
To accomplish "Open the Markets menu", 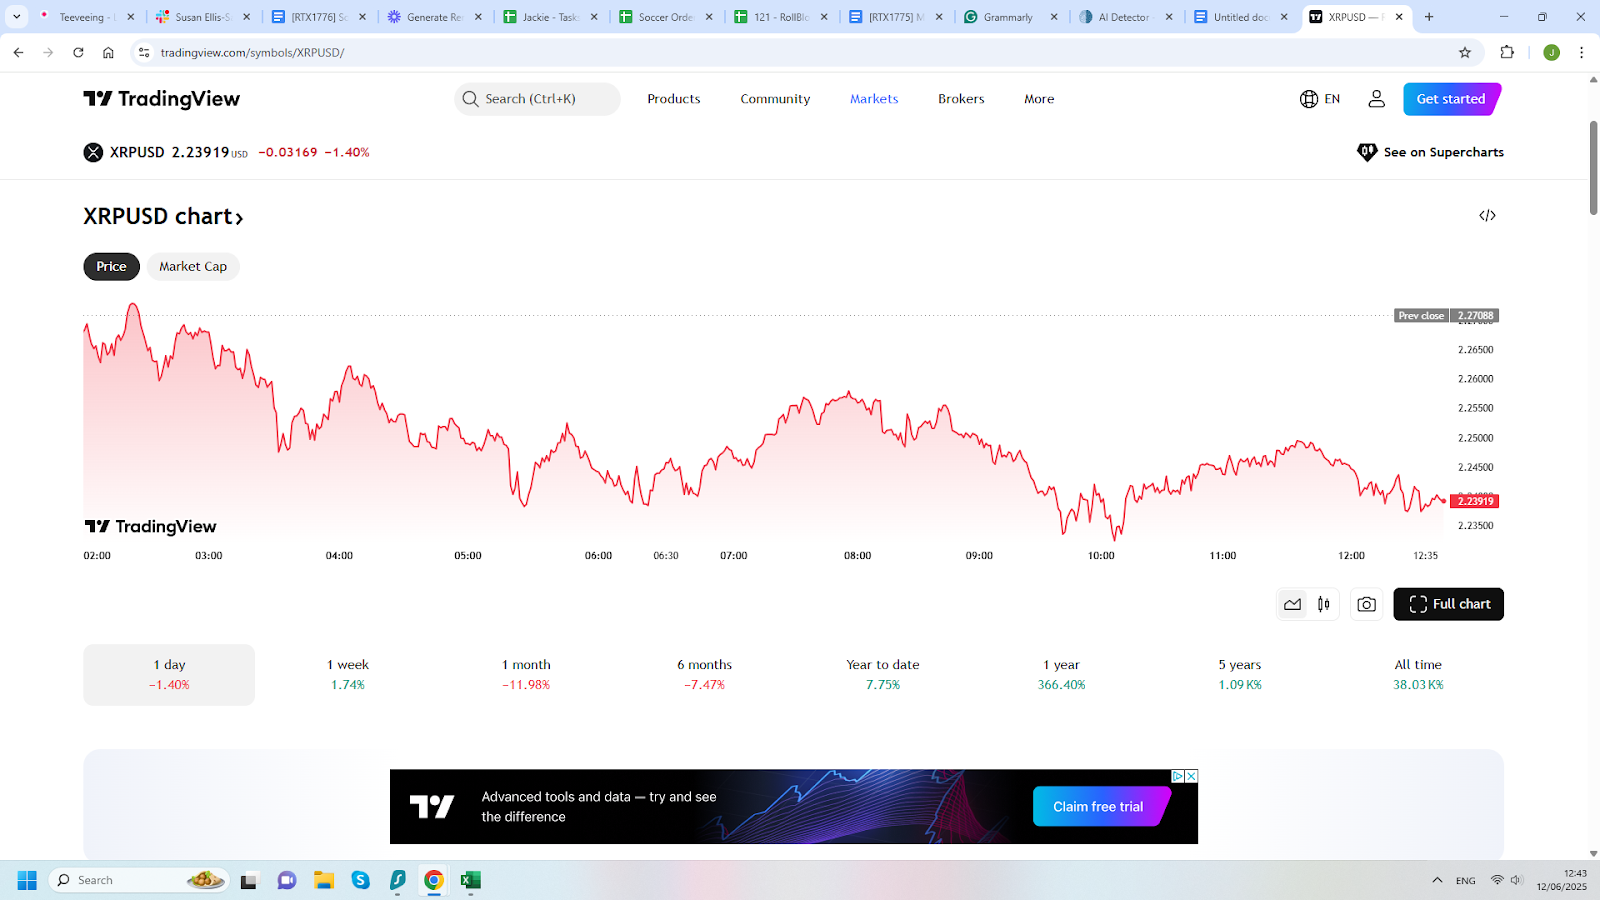I will point(874,99).
